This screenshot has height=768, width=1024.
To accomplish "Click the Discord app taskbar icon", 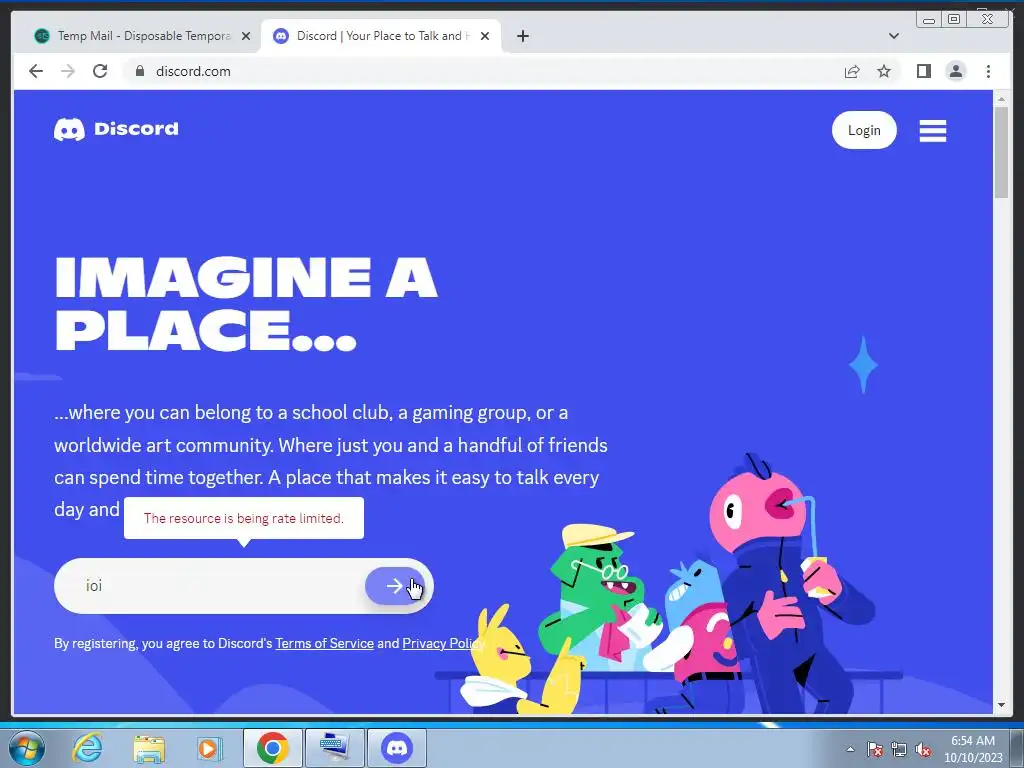I will [397, 748].
